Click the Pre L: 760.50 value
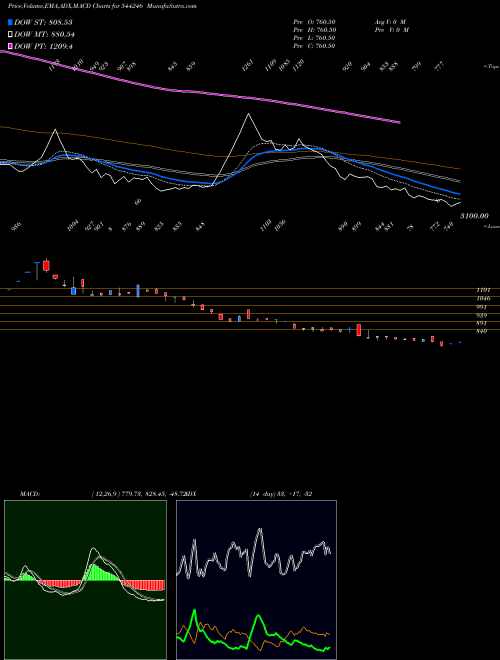Viewport: 500px width, 660px height. point(314,38)
